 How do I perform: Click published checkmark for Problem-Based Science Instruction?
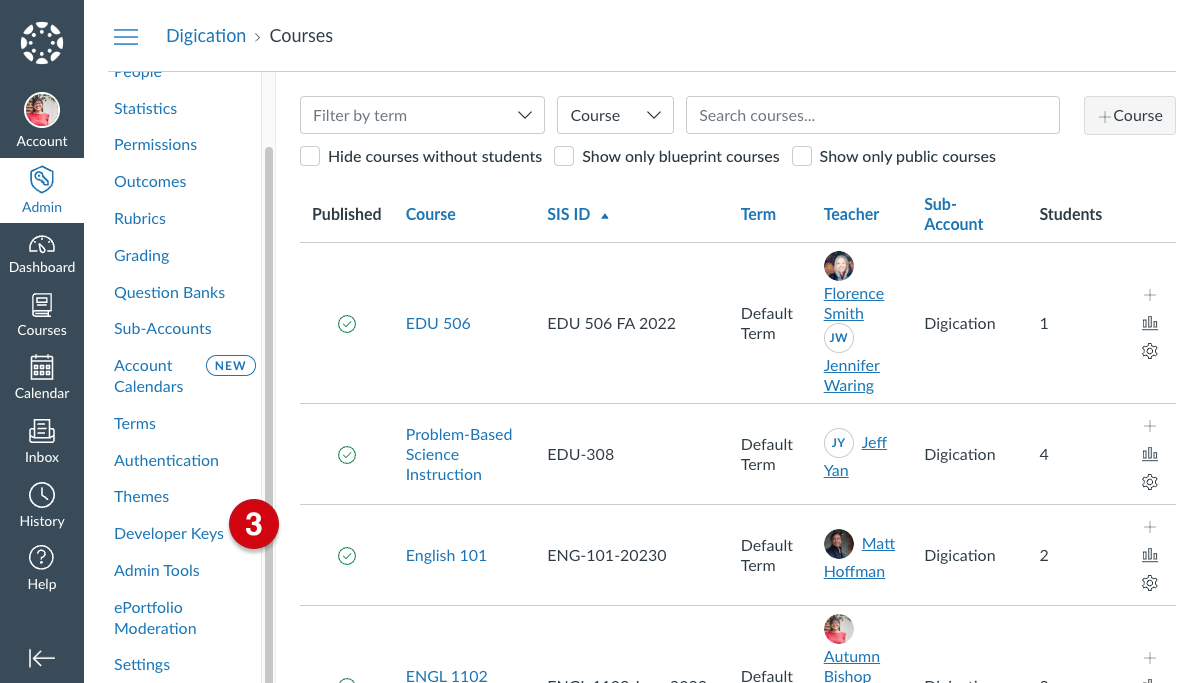point(347,454)
